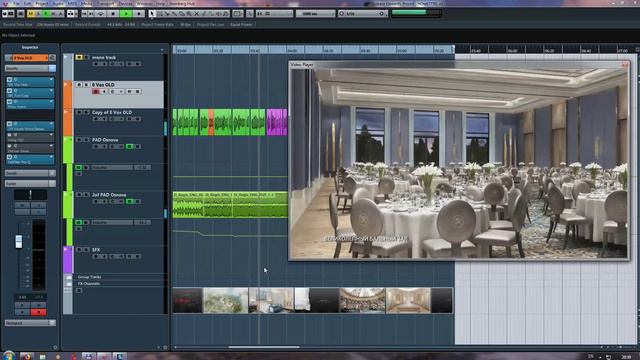Solo the 8 Vox OLD track

tap(86, 84)
